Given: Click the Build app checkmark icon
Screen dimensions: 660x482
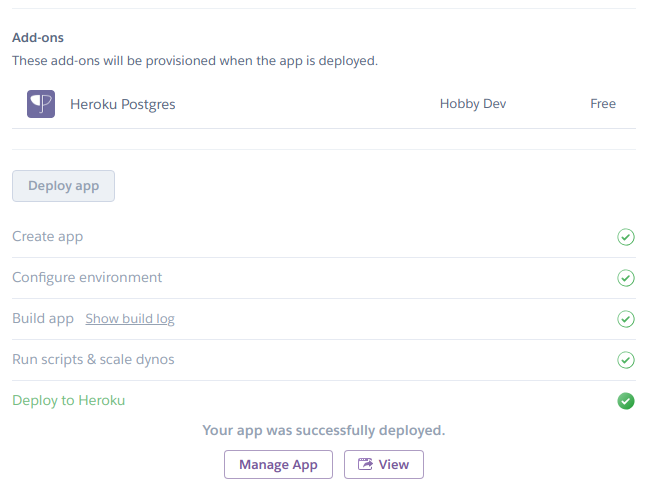Looking at the screenshot, I should [x=626, y=319].
